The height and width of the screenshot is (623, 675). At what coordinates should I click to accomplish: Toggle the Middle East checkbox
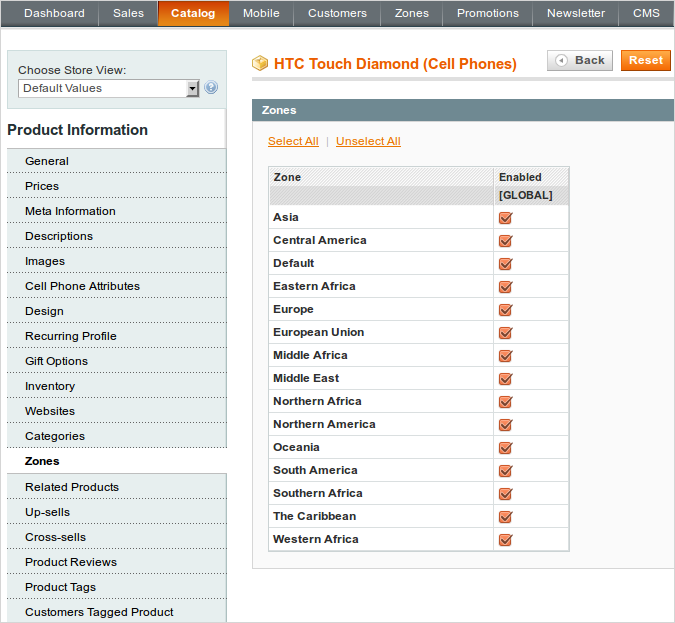pos(505,379)
